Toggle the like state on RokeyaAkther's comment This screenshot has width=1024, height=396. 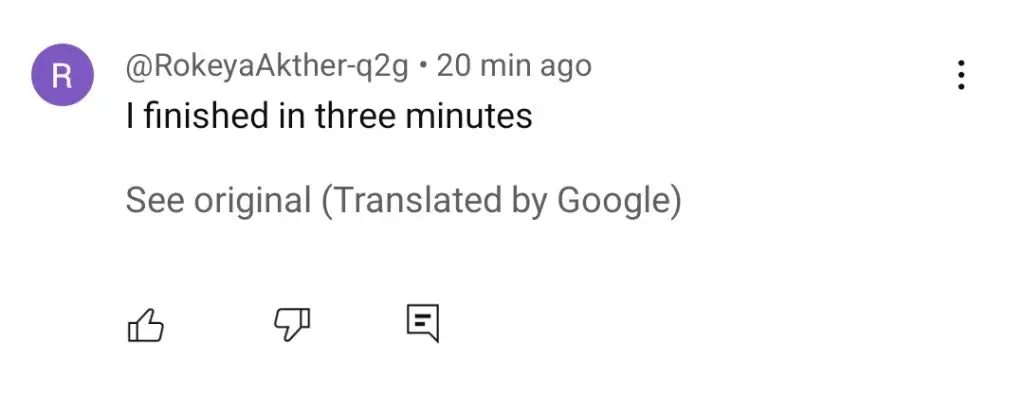(145, 325)
